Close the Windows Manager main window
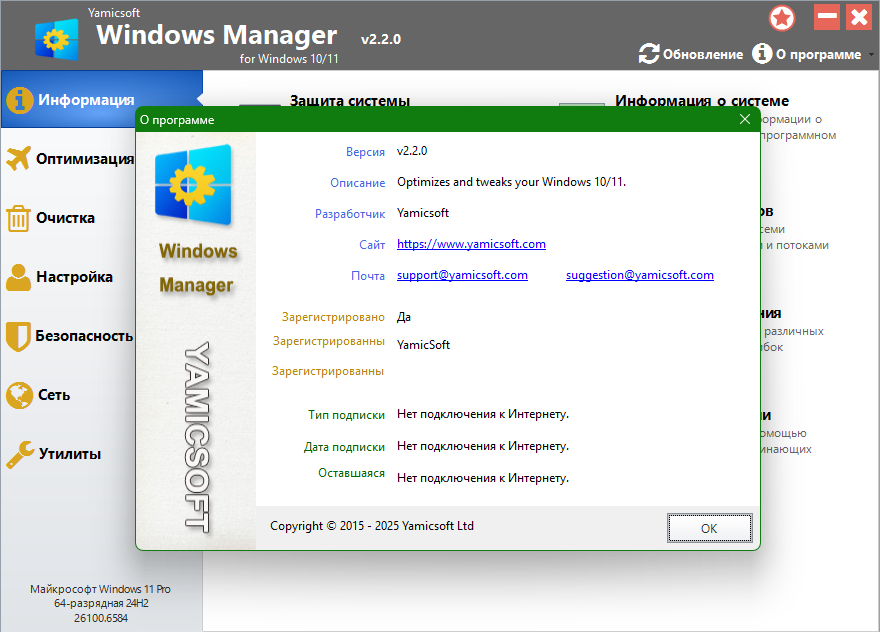 click(x=859, y=17)
